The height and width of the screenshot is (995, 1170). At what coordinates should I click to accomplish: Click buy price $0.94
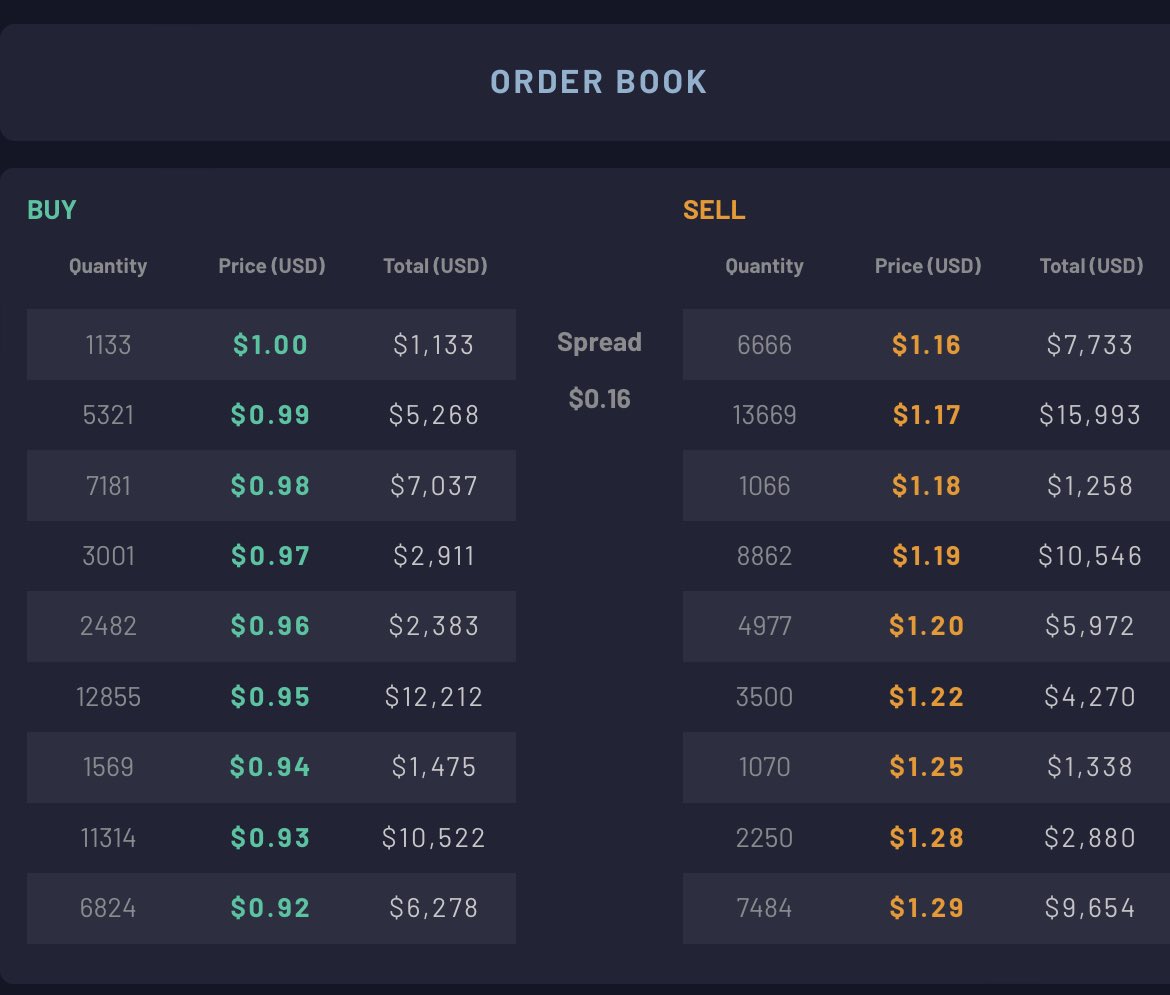point(270,767)
